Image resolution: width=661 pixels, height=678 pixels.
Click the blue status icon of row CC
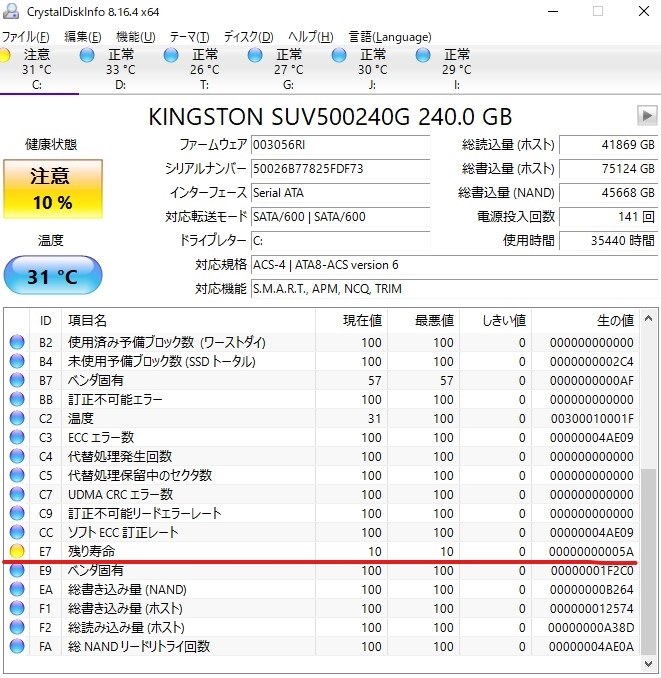pos(17,532)
